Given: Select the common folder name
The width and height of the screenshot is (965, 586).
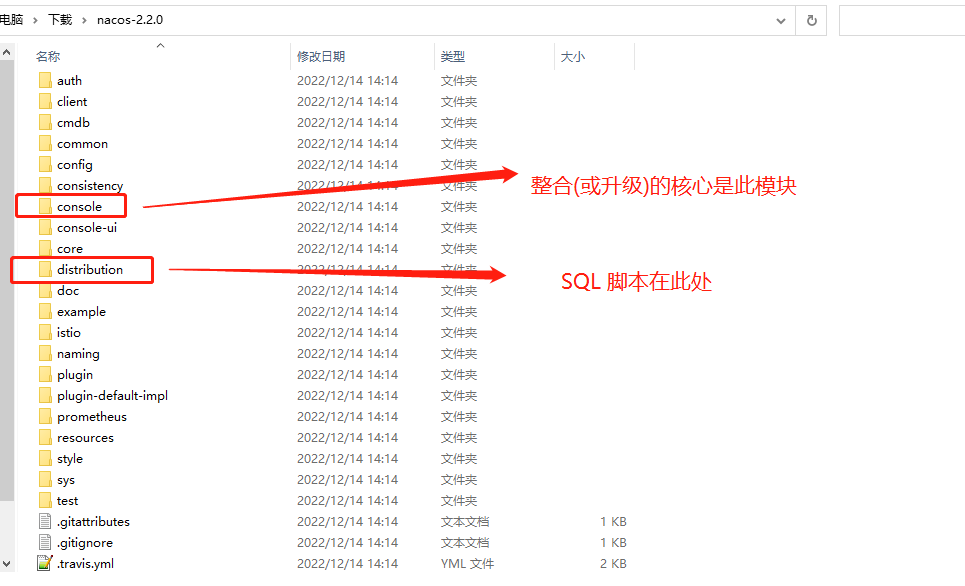Looking at the screenshot, I should [x=82, y=143].
